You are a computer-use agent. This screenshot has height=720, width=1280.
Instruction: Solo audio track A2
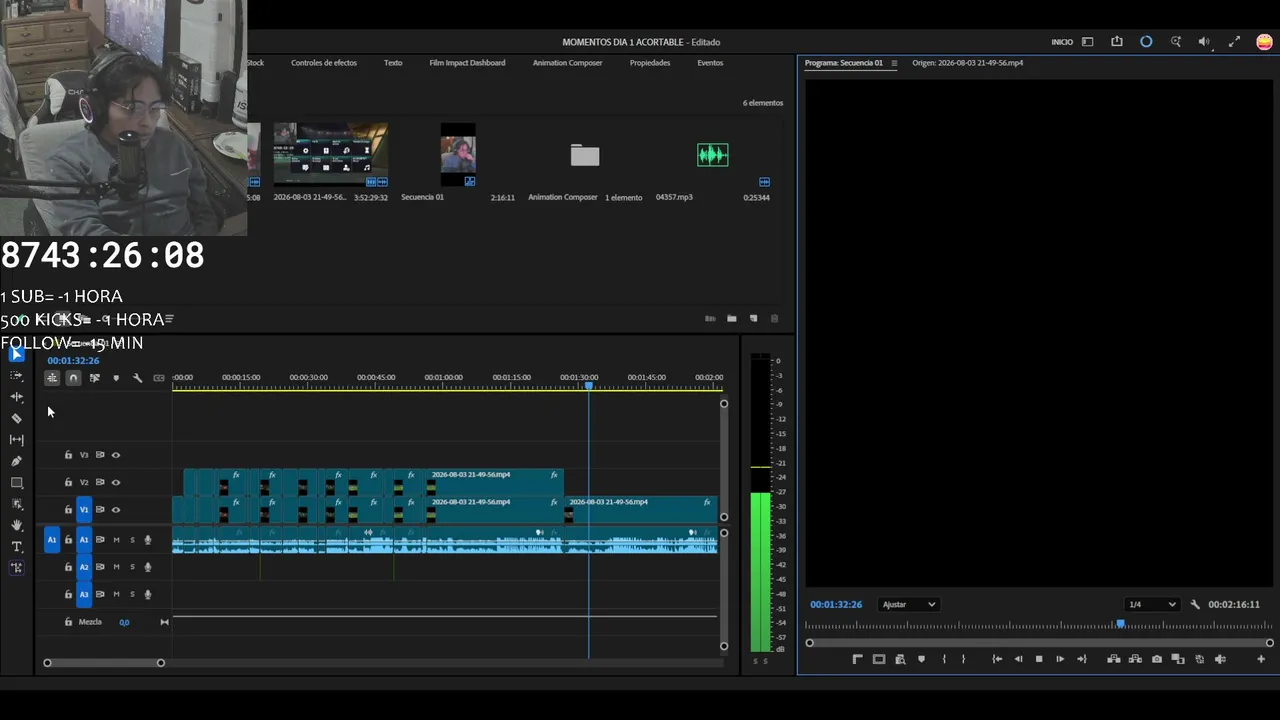pyautogui.click(x=132, y=567)
